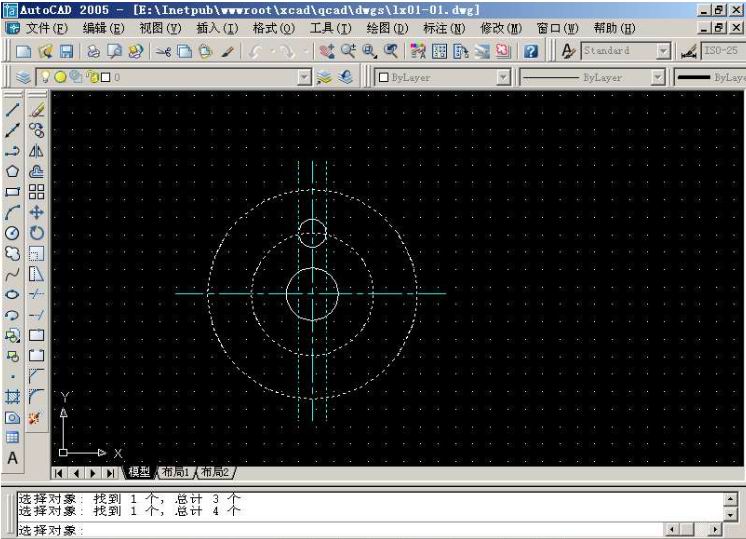Open the 工具(T) menu
Screen dimensions: 746x539
coord(331,29)
